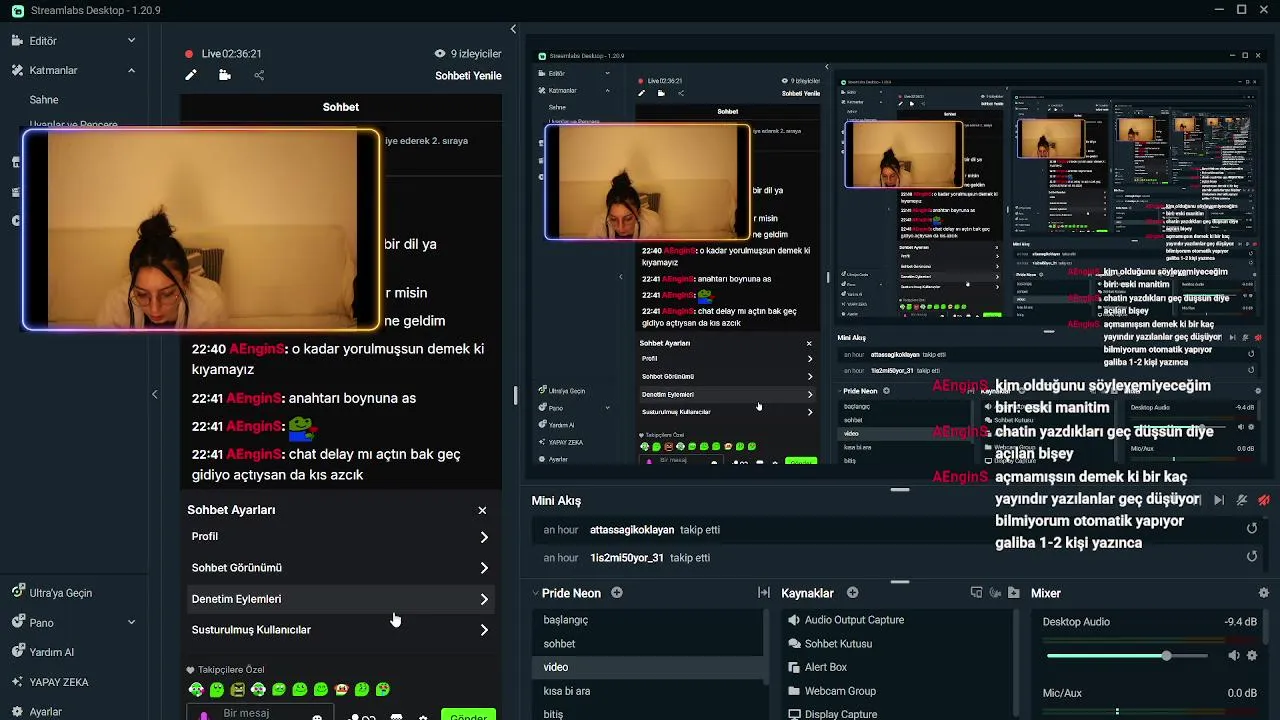Image resolution: width=1280 pixels, height=720 pixels.
Task: Expand the Pano sidebar chevron
Action: 131,622
